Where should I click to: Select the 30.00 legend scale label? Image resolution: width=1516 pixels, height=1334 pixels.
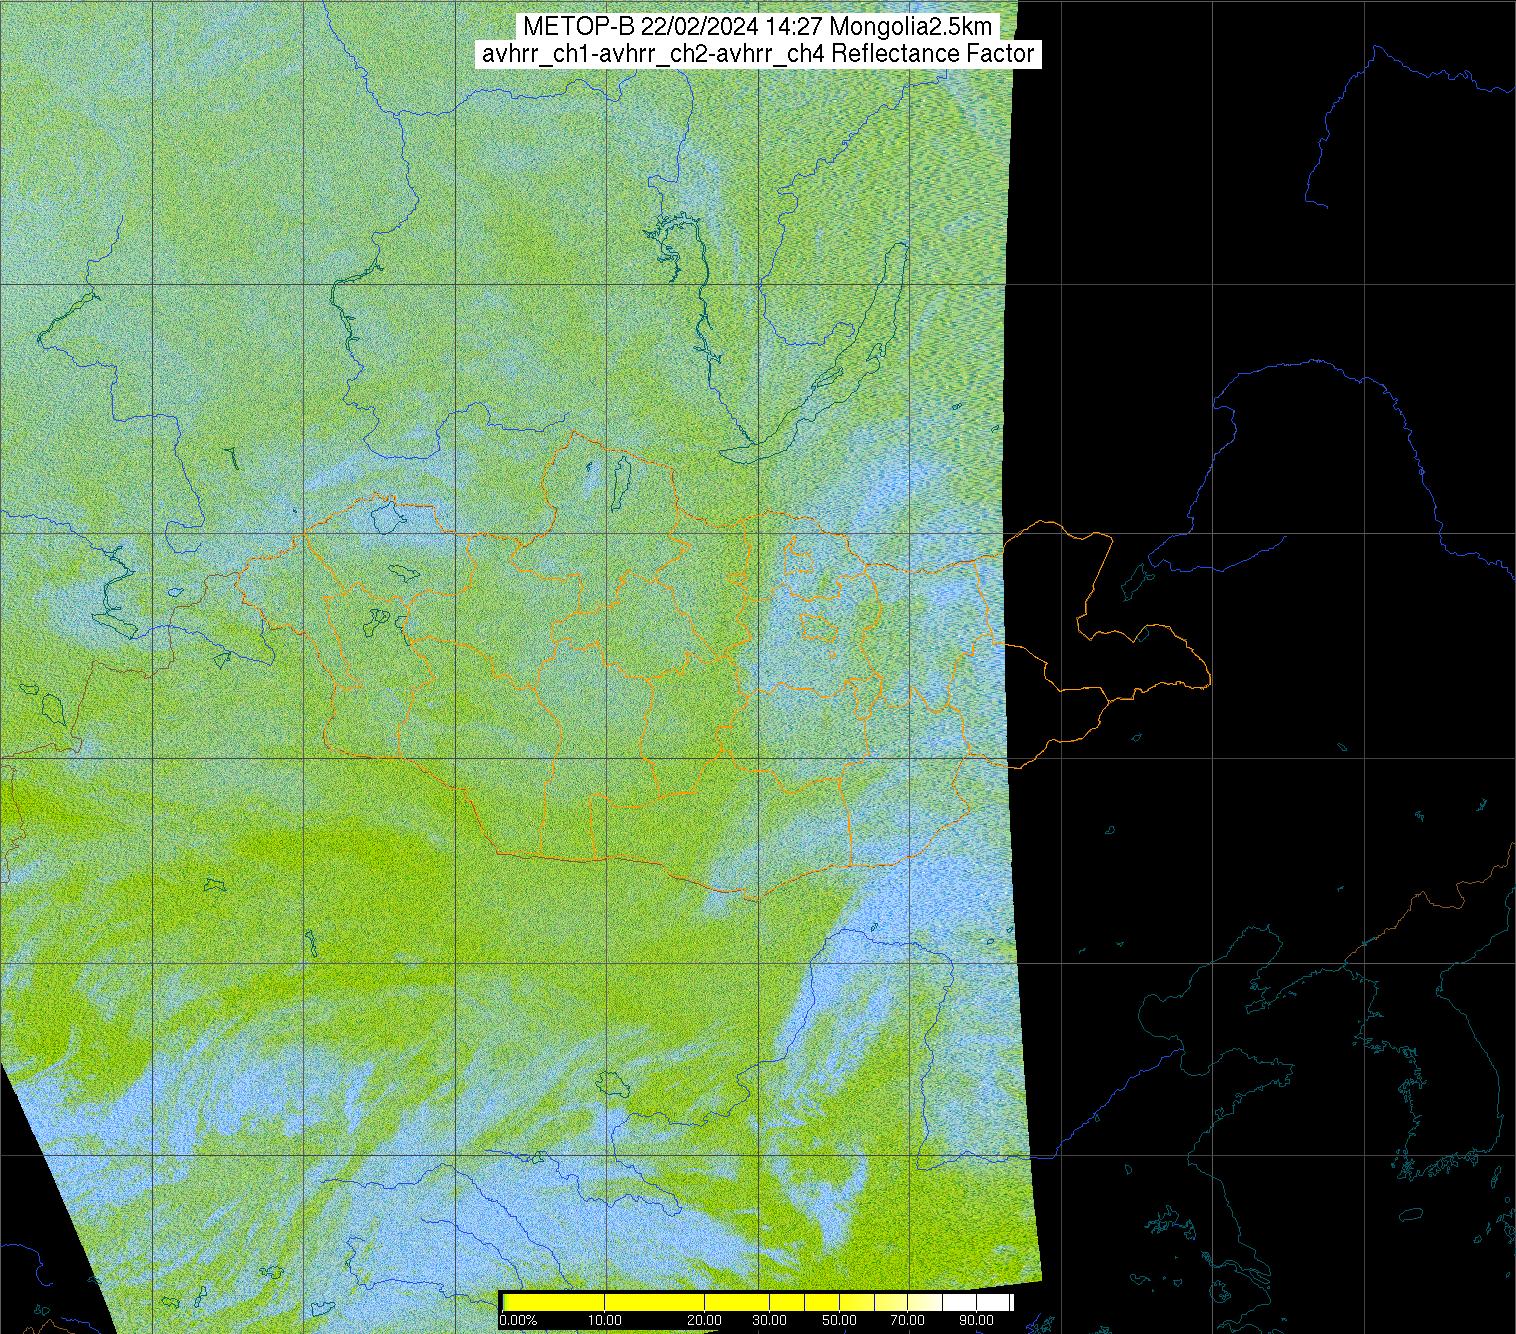(767, 1321)
